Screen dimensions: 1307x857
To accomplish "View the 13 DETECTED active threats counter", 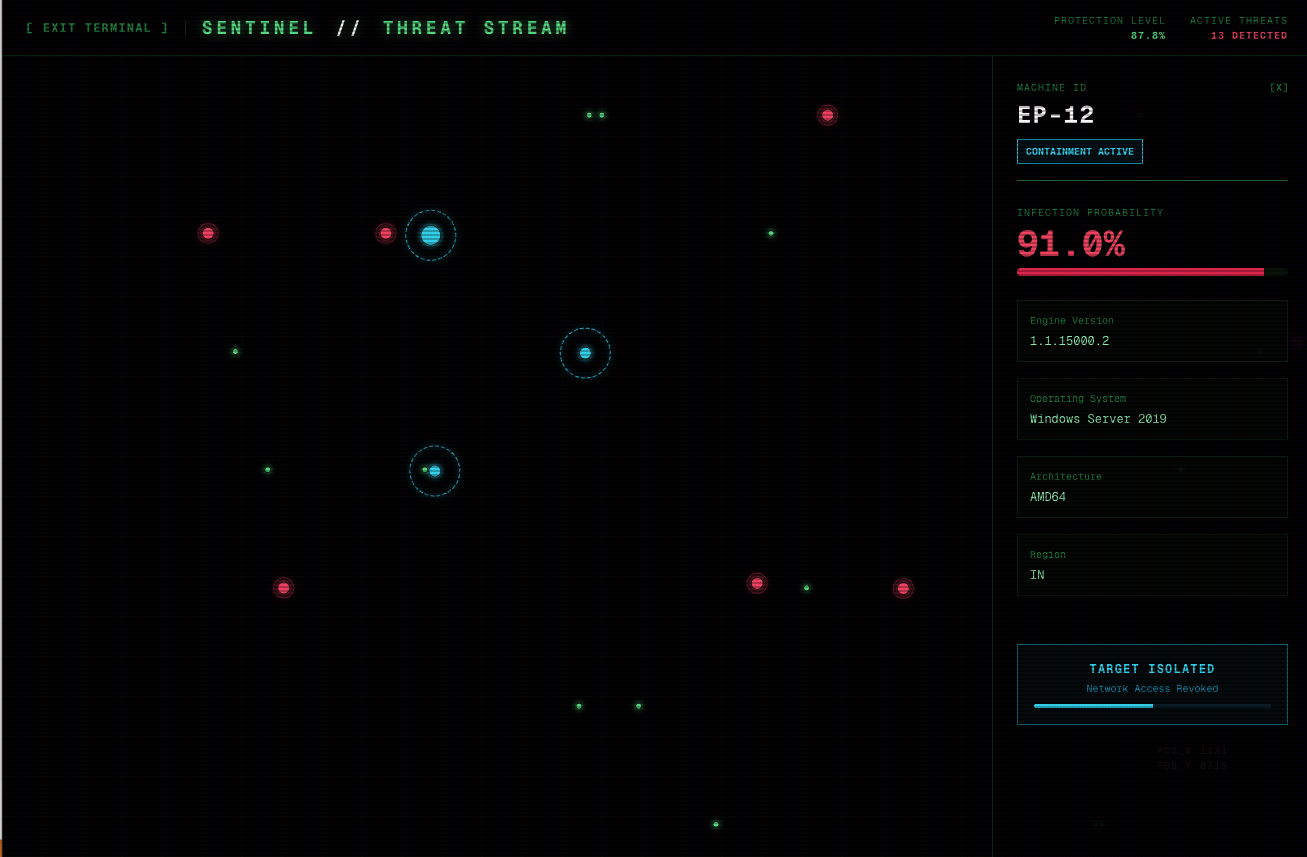I will coord(1238,35).
